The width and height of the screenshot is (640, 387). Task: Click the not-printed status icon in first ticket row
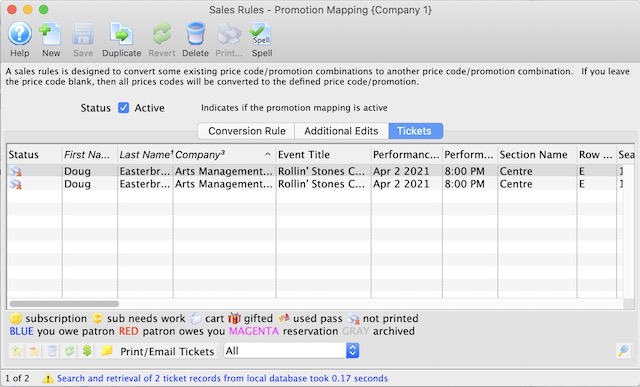coord(16,171)
